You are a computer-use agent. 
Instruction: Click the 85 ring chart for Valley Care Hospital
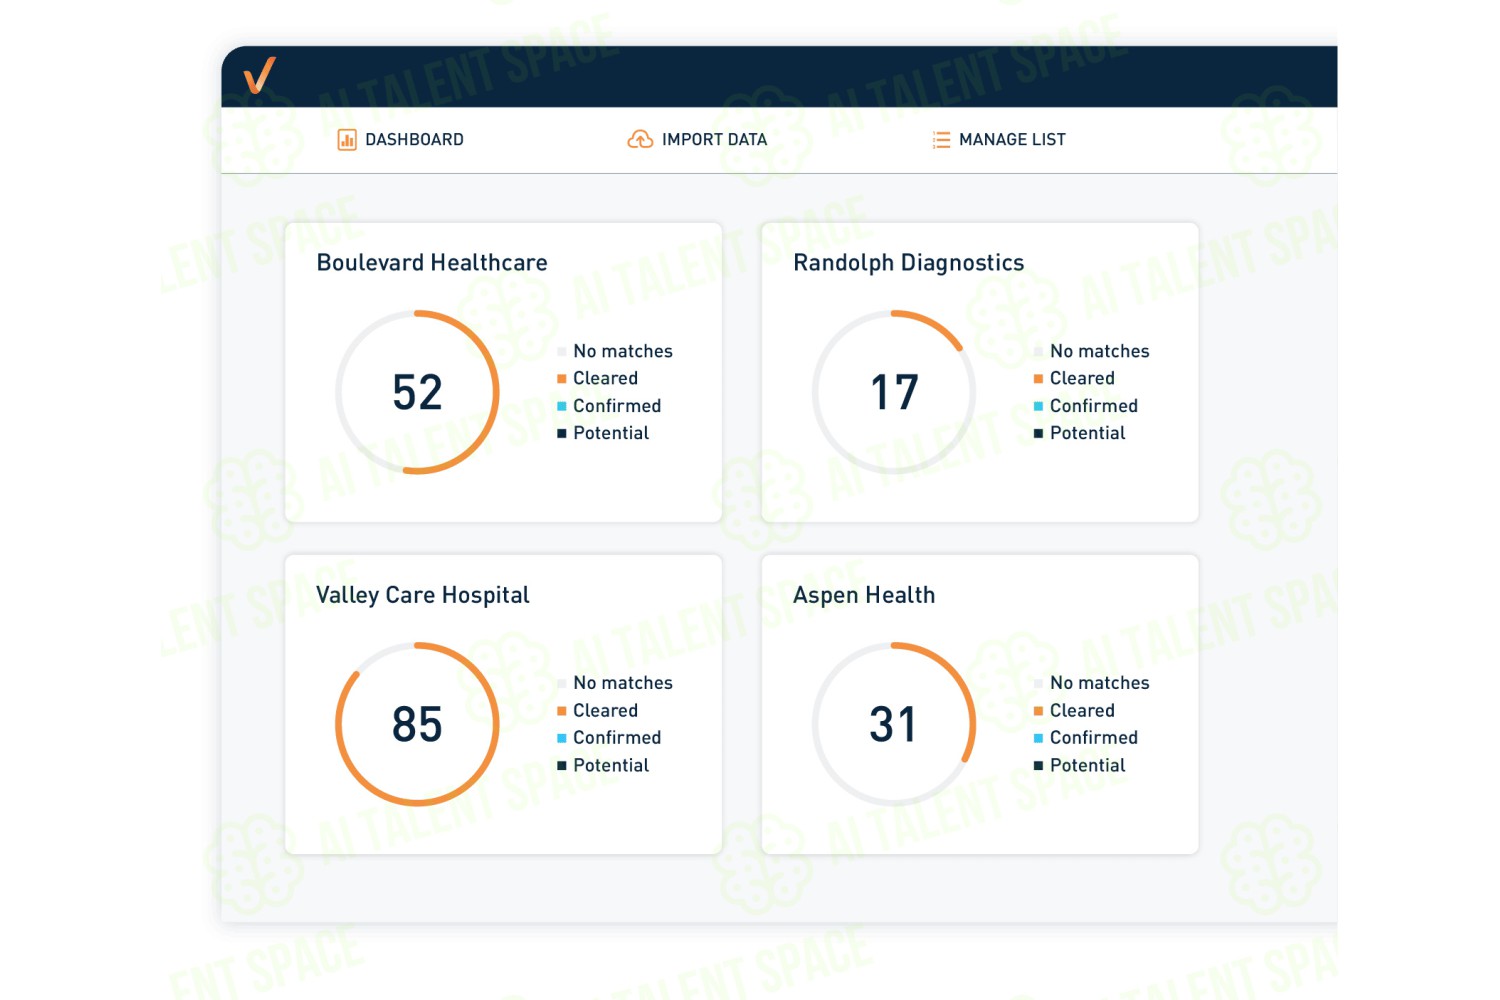(x=417, y=724)
